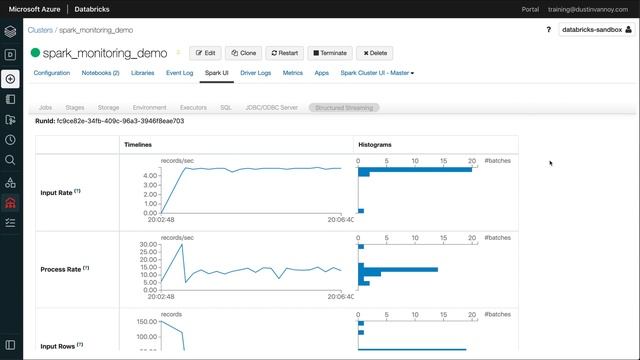Viewport: 640px width, 360px height.
Task: Click the pin icon beside cluster name
Action: click(178, 53)
